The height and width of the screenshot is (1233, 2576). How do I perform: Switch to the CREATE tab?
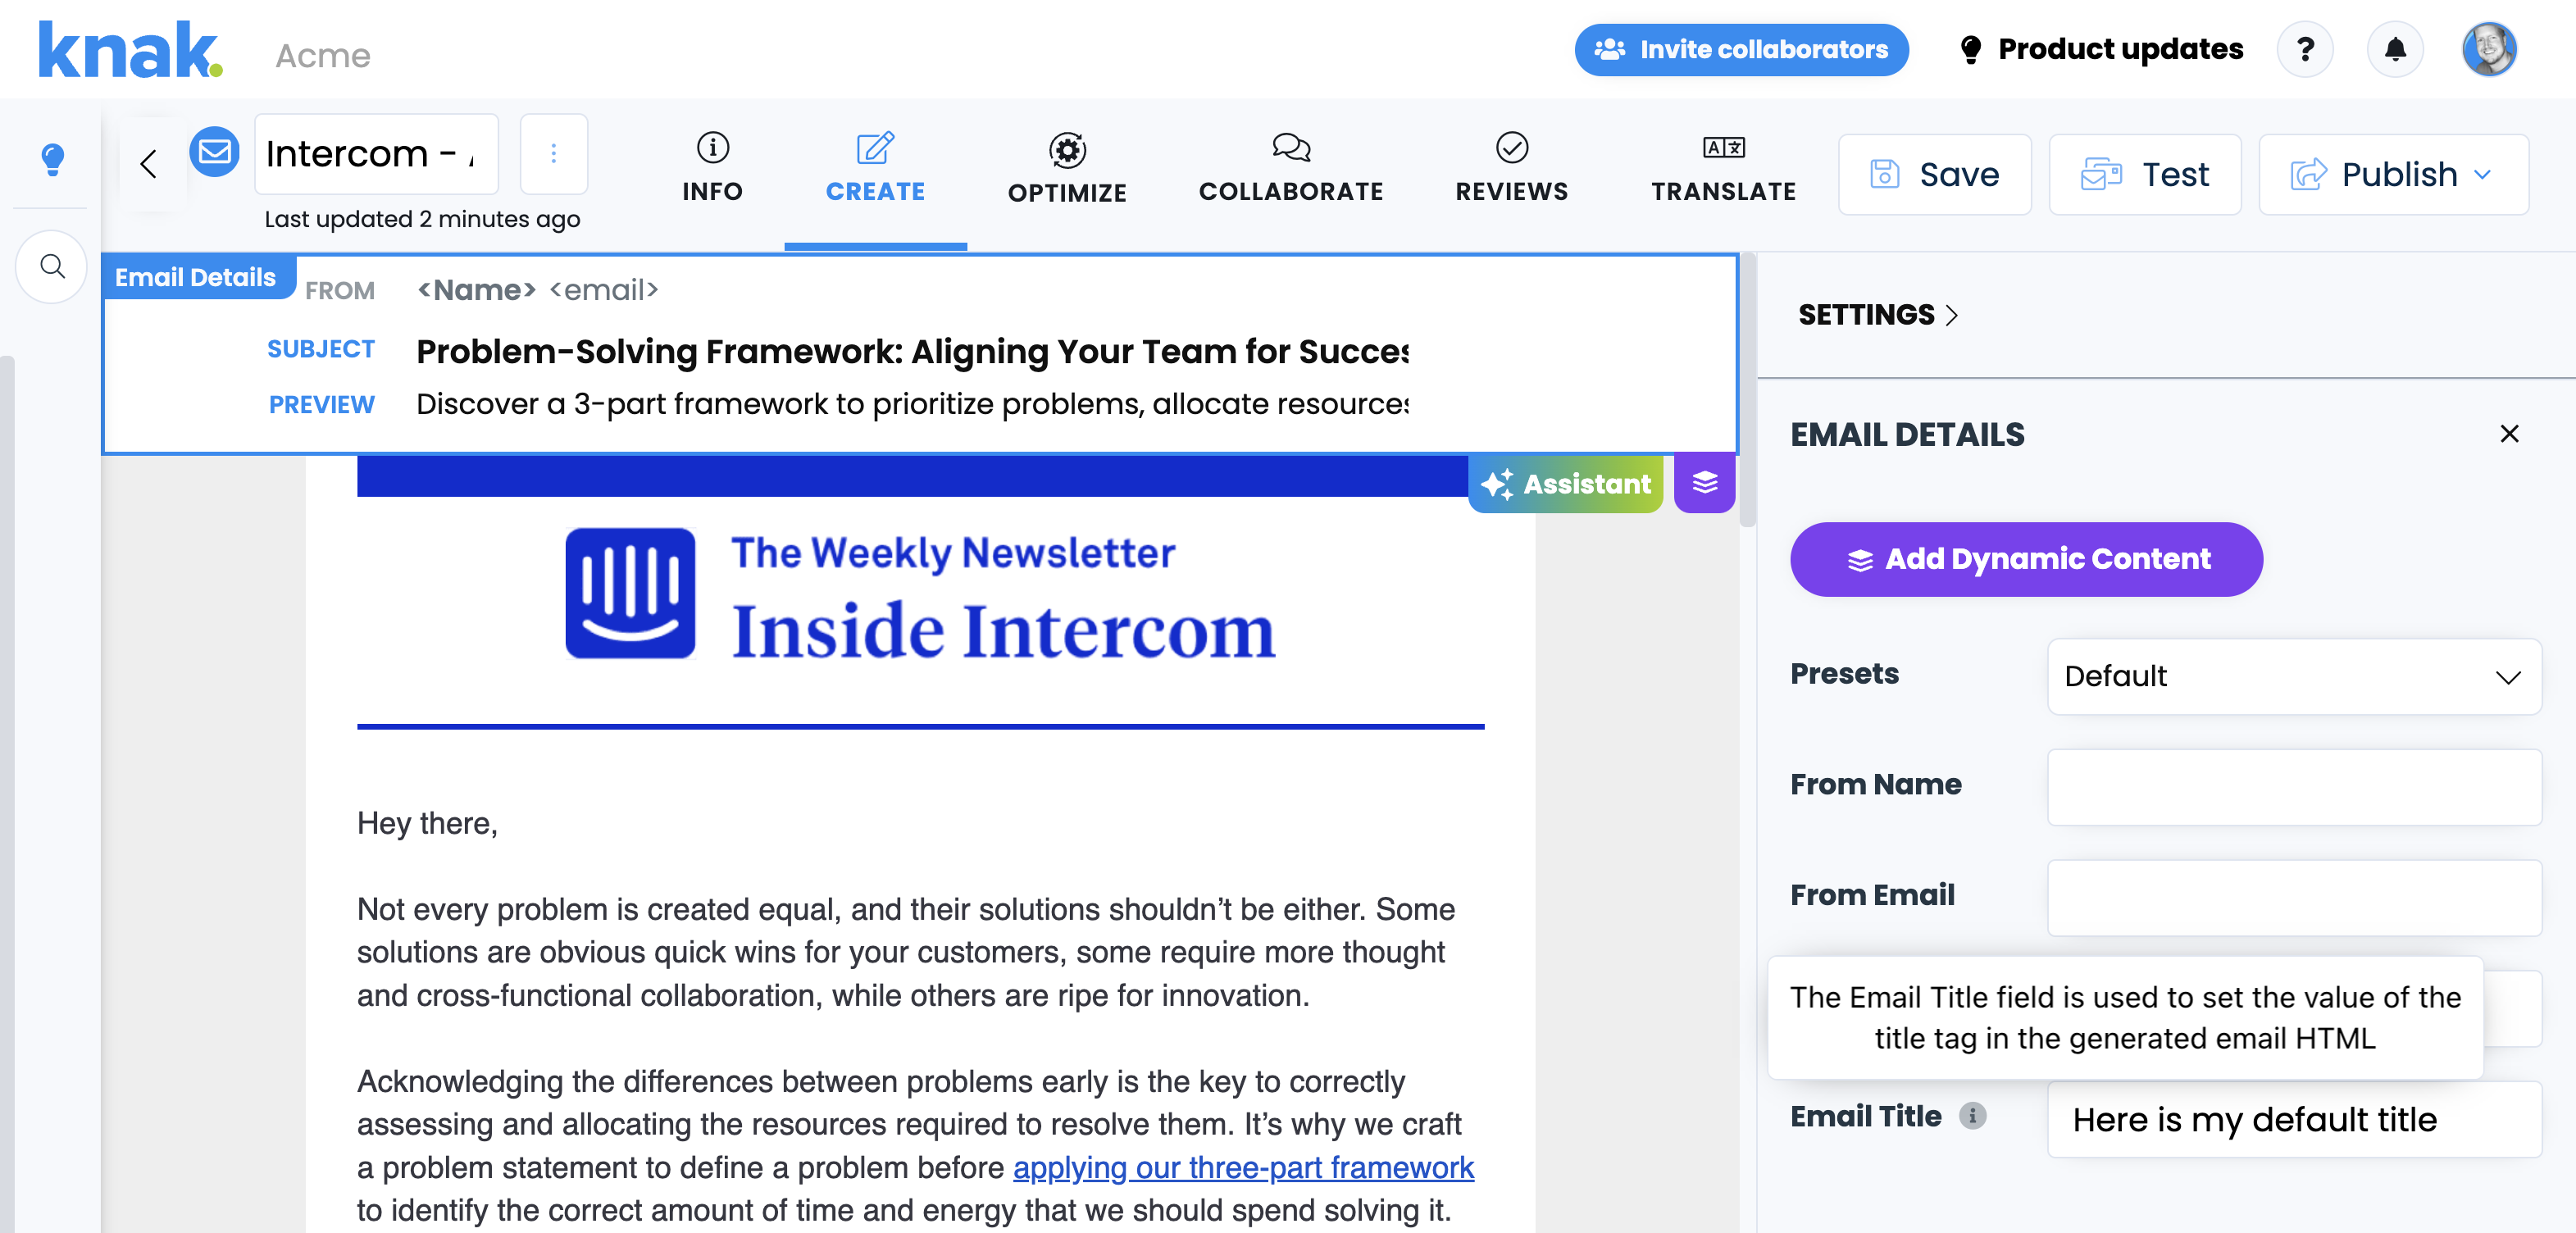click(875, 168)
